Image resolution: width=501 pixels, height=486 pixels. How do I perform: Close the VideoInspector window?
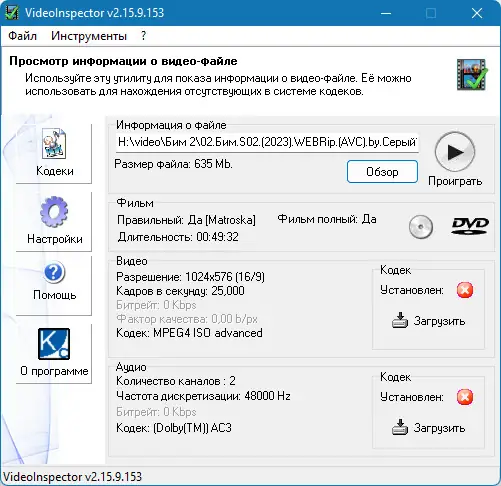pyautogui.click(x=477, y=13)
